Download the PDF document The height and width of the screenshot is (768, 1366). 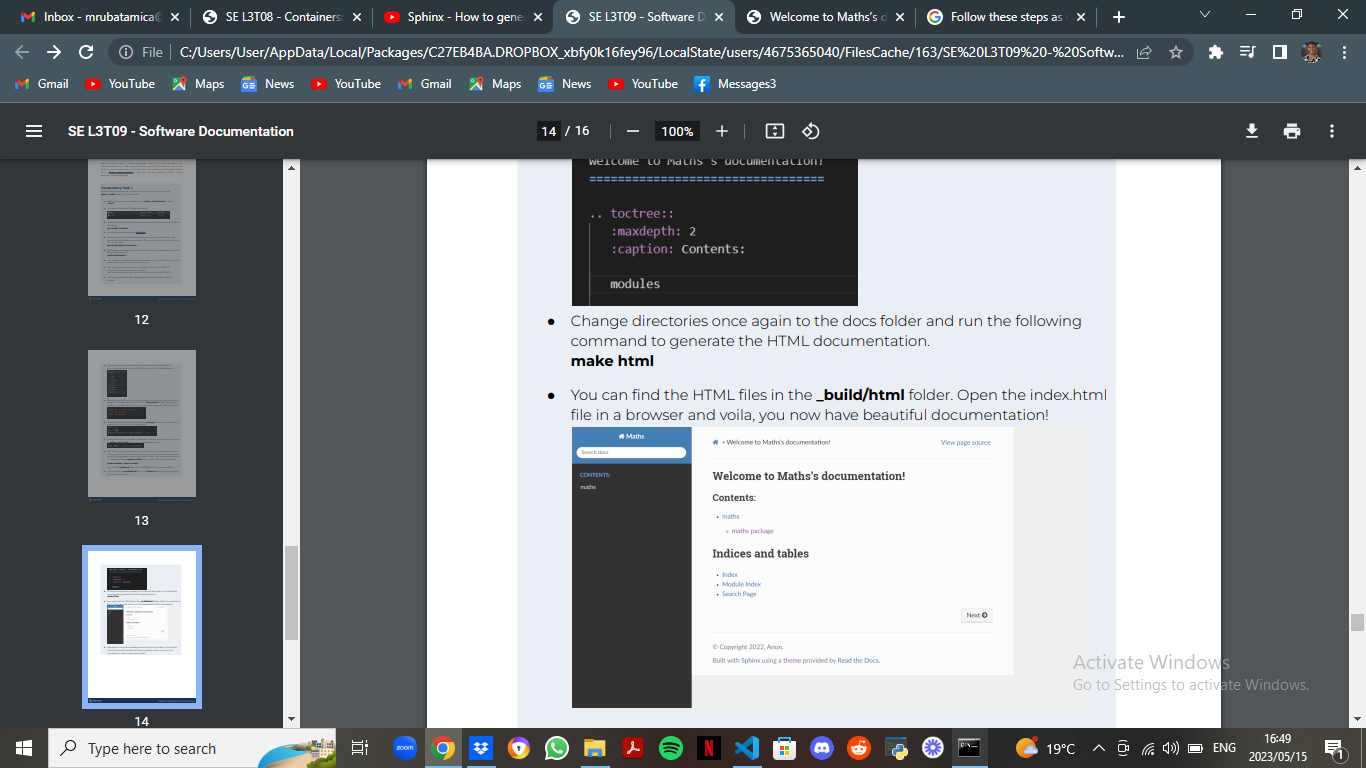[x=1251, y=130]
